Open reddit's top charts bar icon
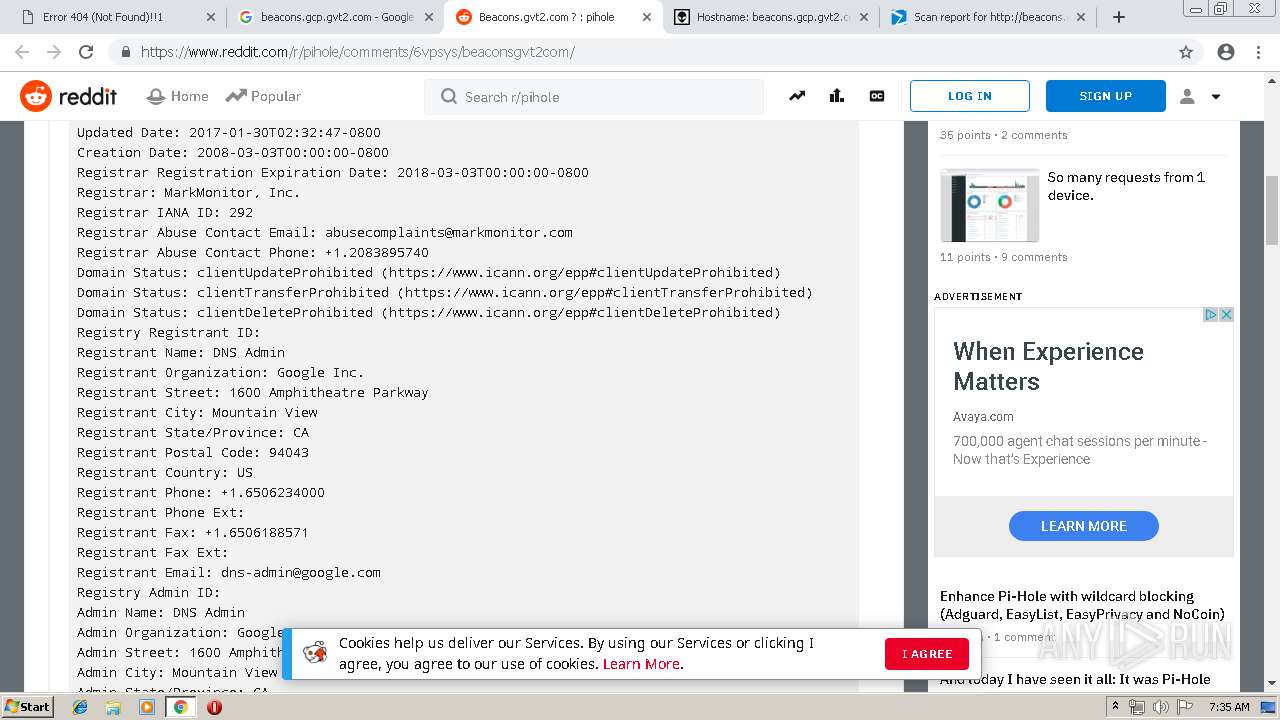The width and height of the screenshot is (1280, 720). pos(837,96)
